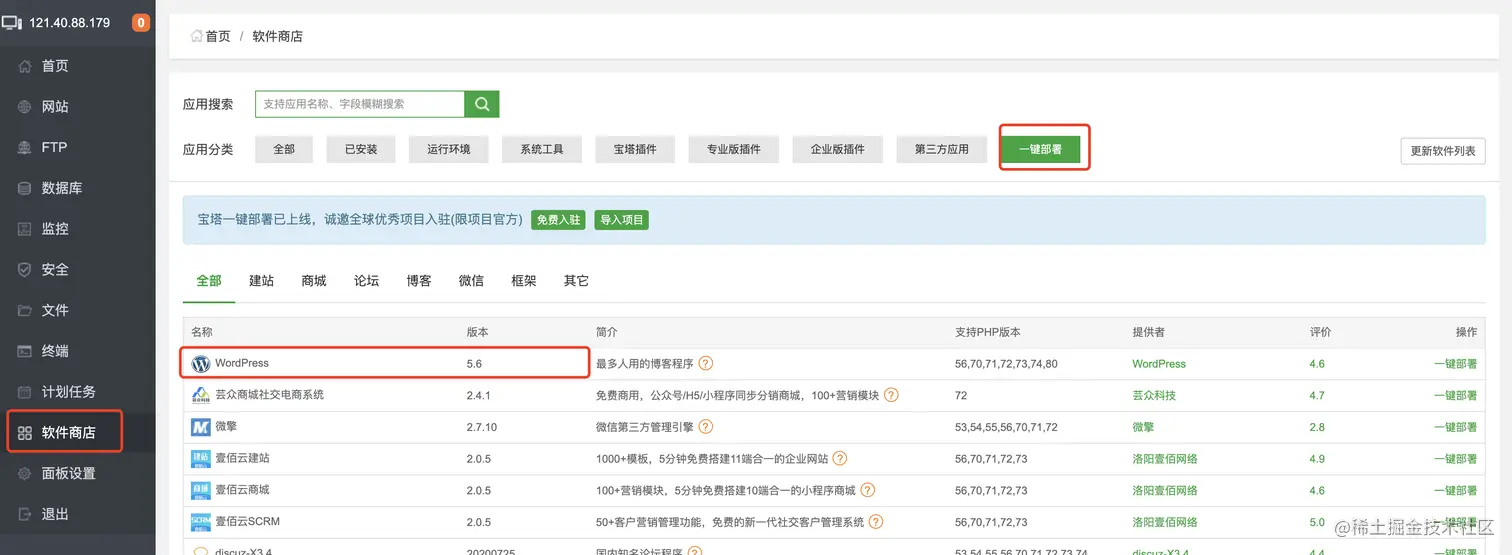Click 一键部署 link in WordPress row
The height and width of the screenshot is (555, 1512).
1455,364
